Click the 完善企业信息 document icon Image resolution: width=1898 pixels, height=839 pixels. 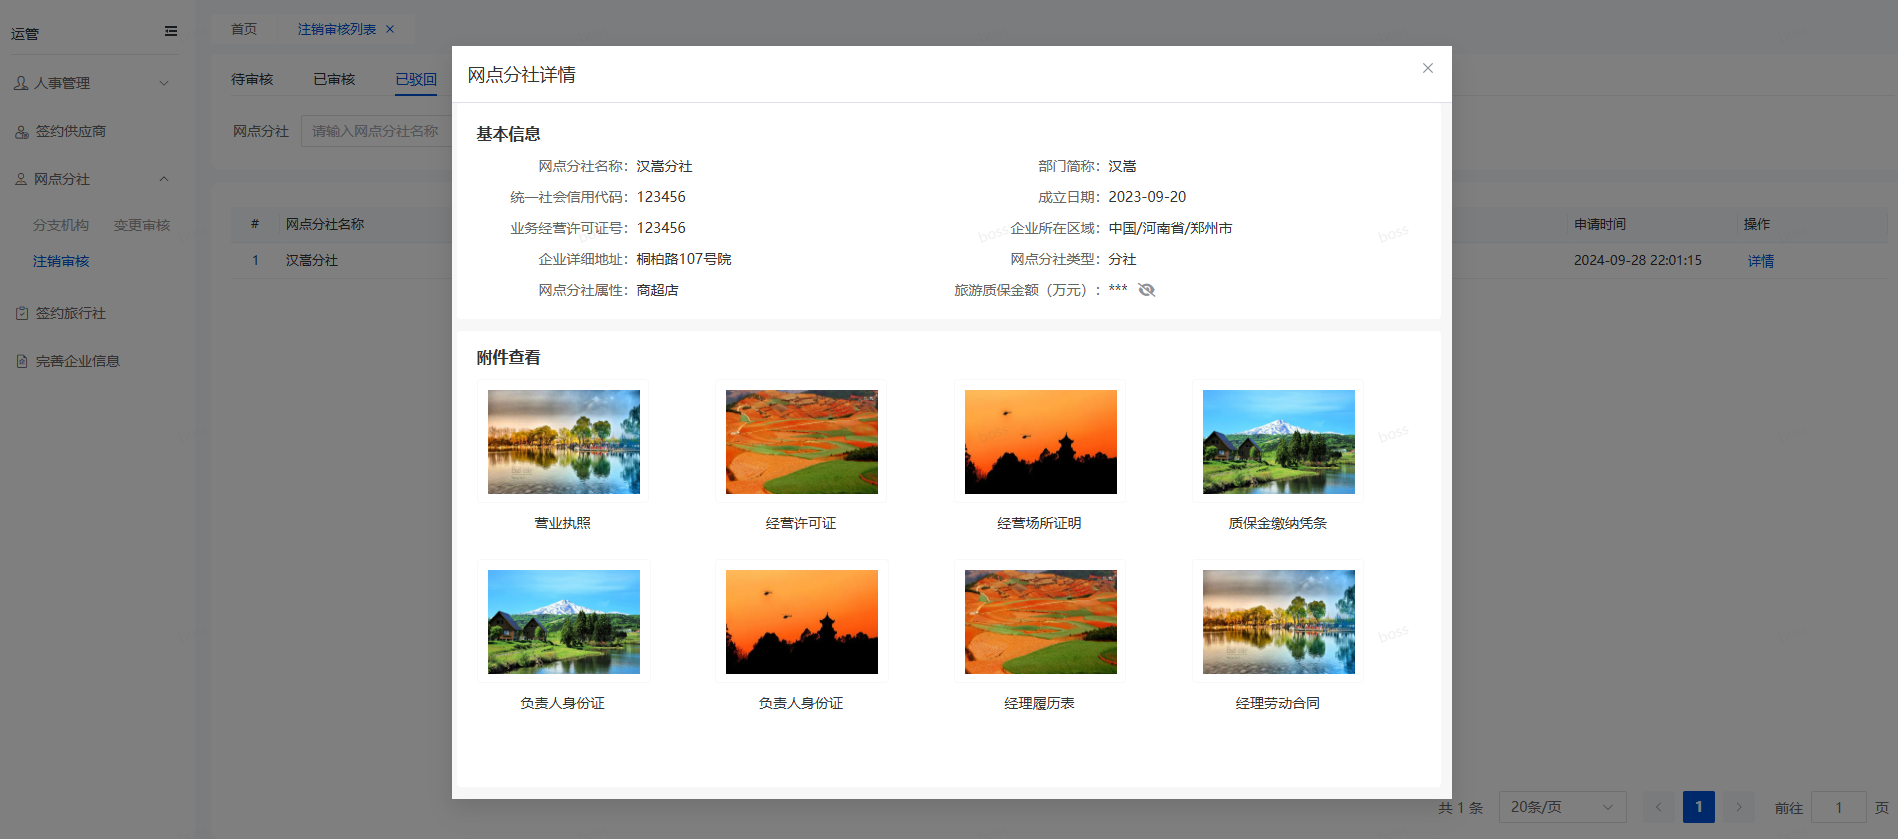22,362
